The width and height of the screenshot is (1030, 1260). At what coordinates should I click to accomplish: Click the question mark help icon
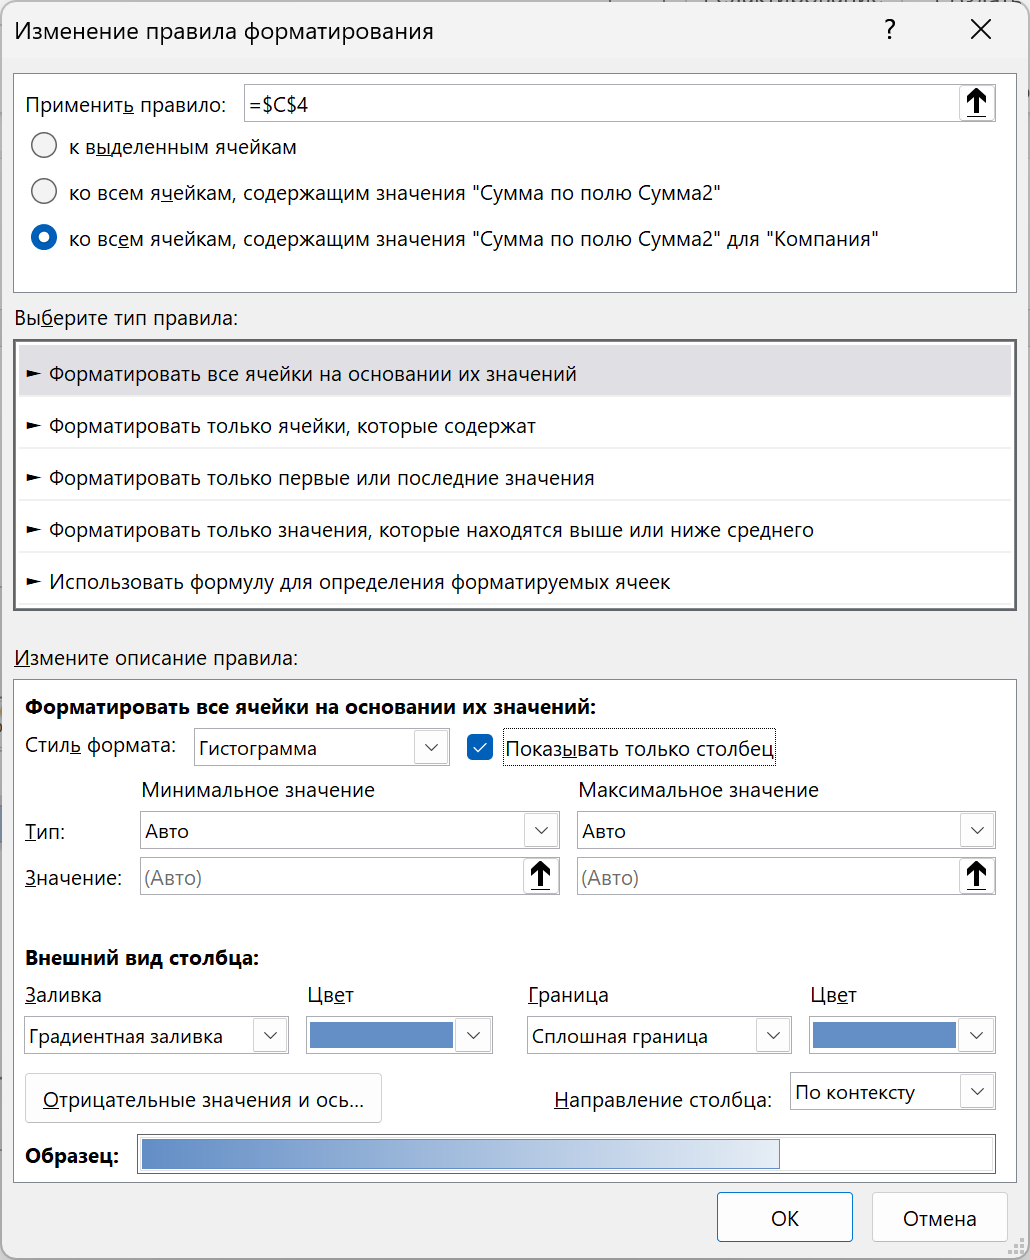pos(889,31)
